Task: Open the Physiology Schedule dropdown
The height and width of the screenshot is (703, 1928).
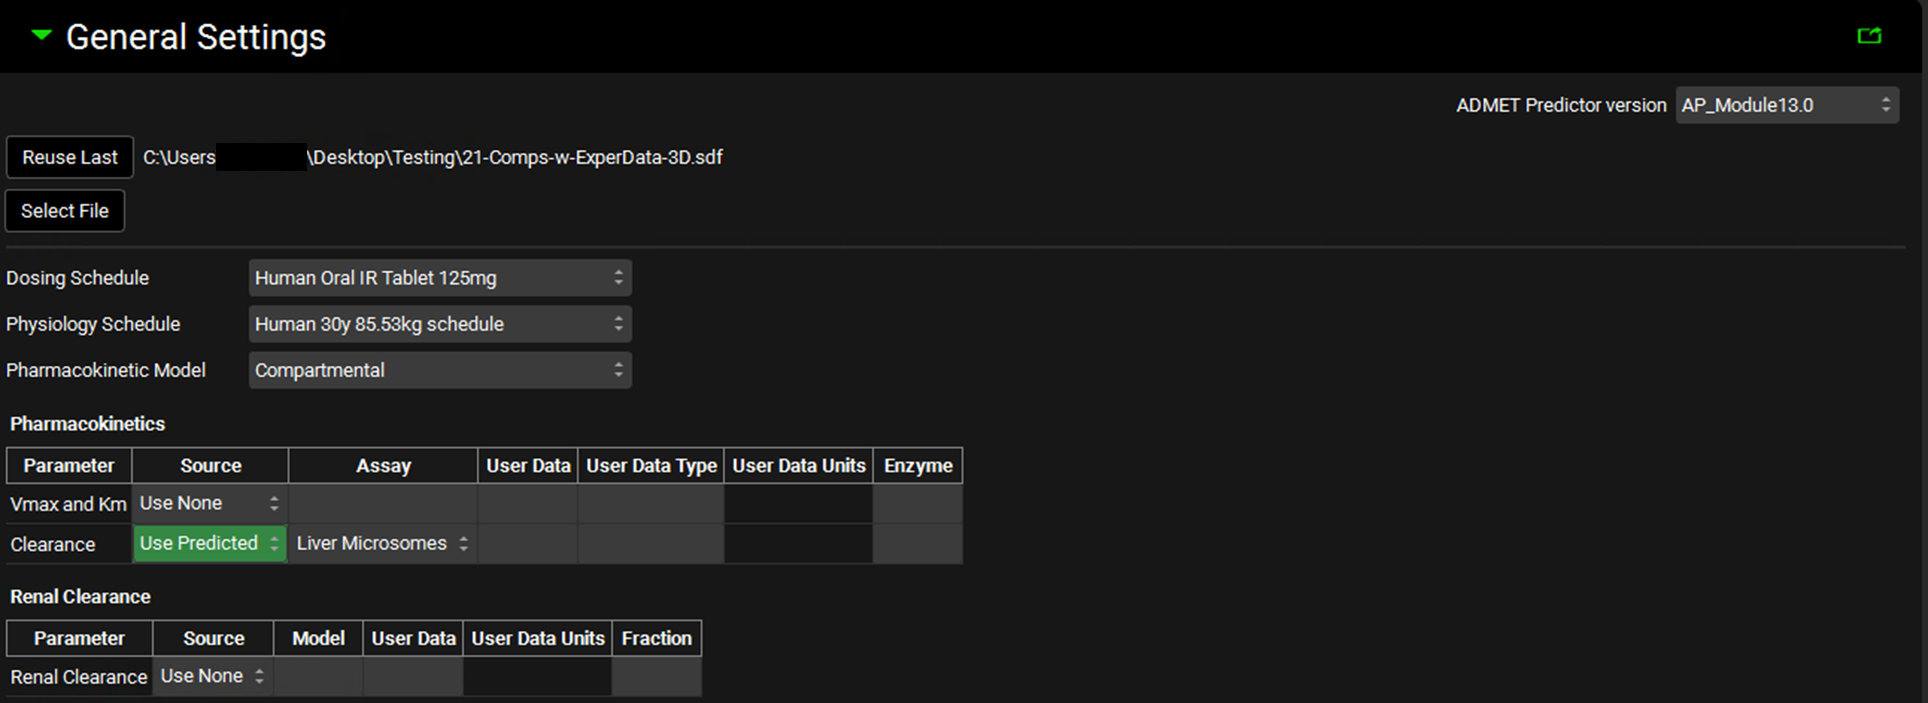Action: click(439, 324)
